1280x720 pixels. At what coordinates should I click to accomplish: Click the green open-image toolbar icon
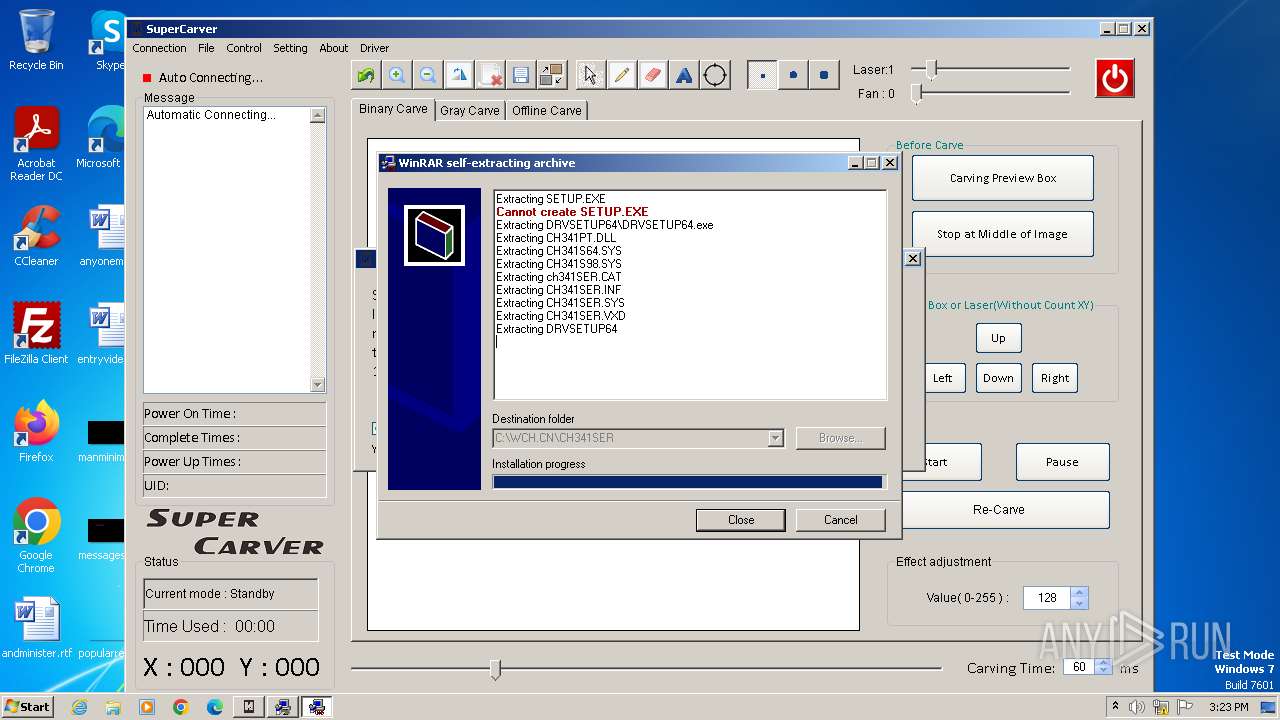[x=366, y=75]
